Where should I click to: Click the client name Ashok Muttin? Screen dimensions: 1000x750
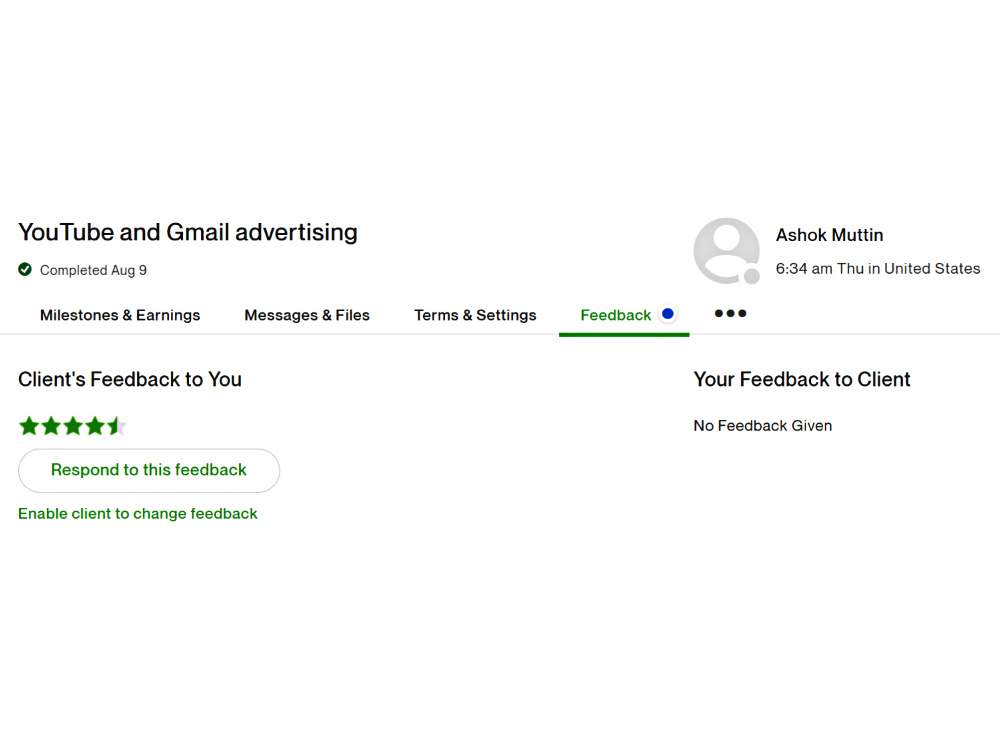829,235
